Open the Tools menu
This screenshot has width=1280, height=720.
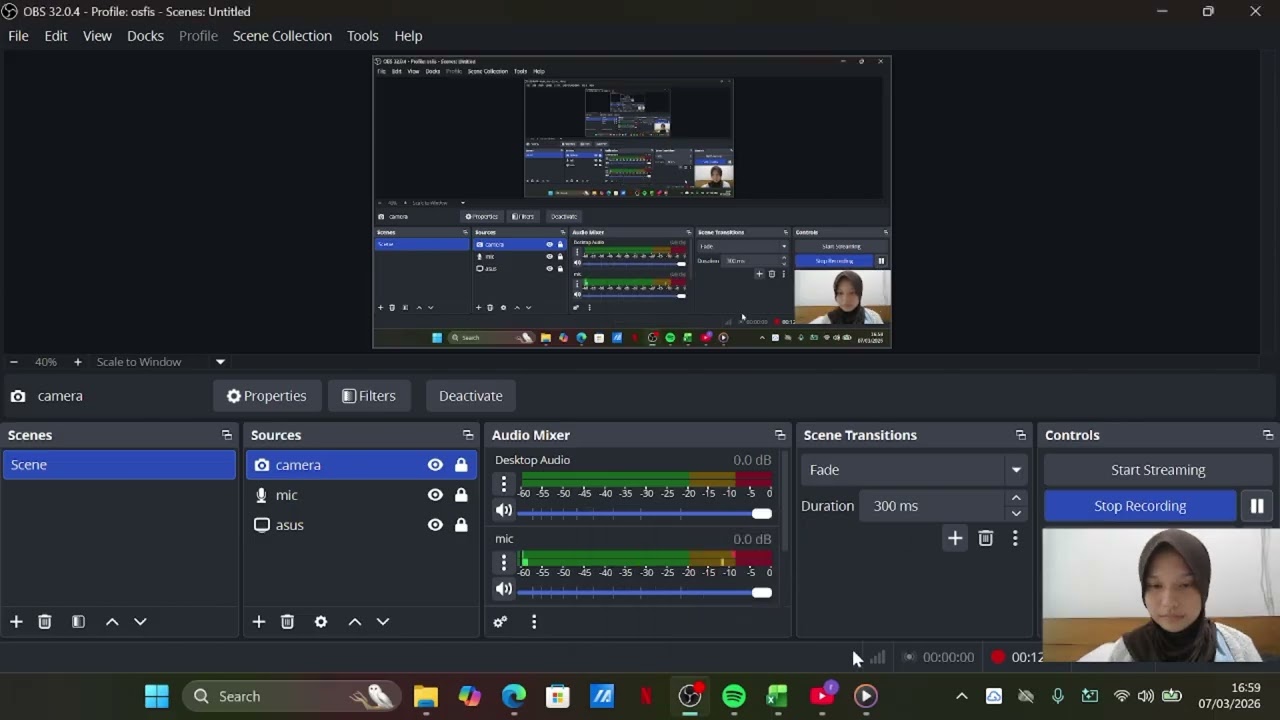coord(363,36)
